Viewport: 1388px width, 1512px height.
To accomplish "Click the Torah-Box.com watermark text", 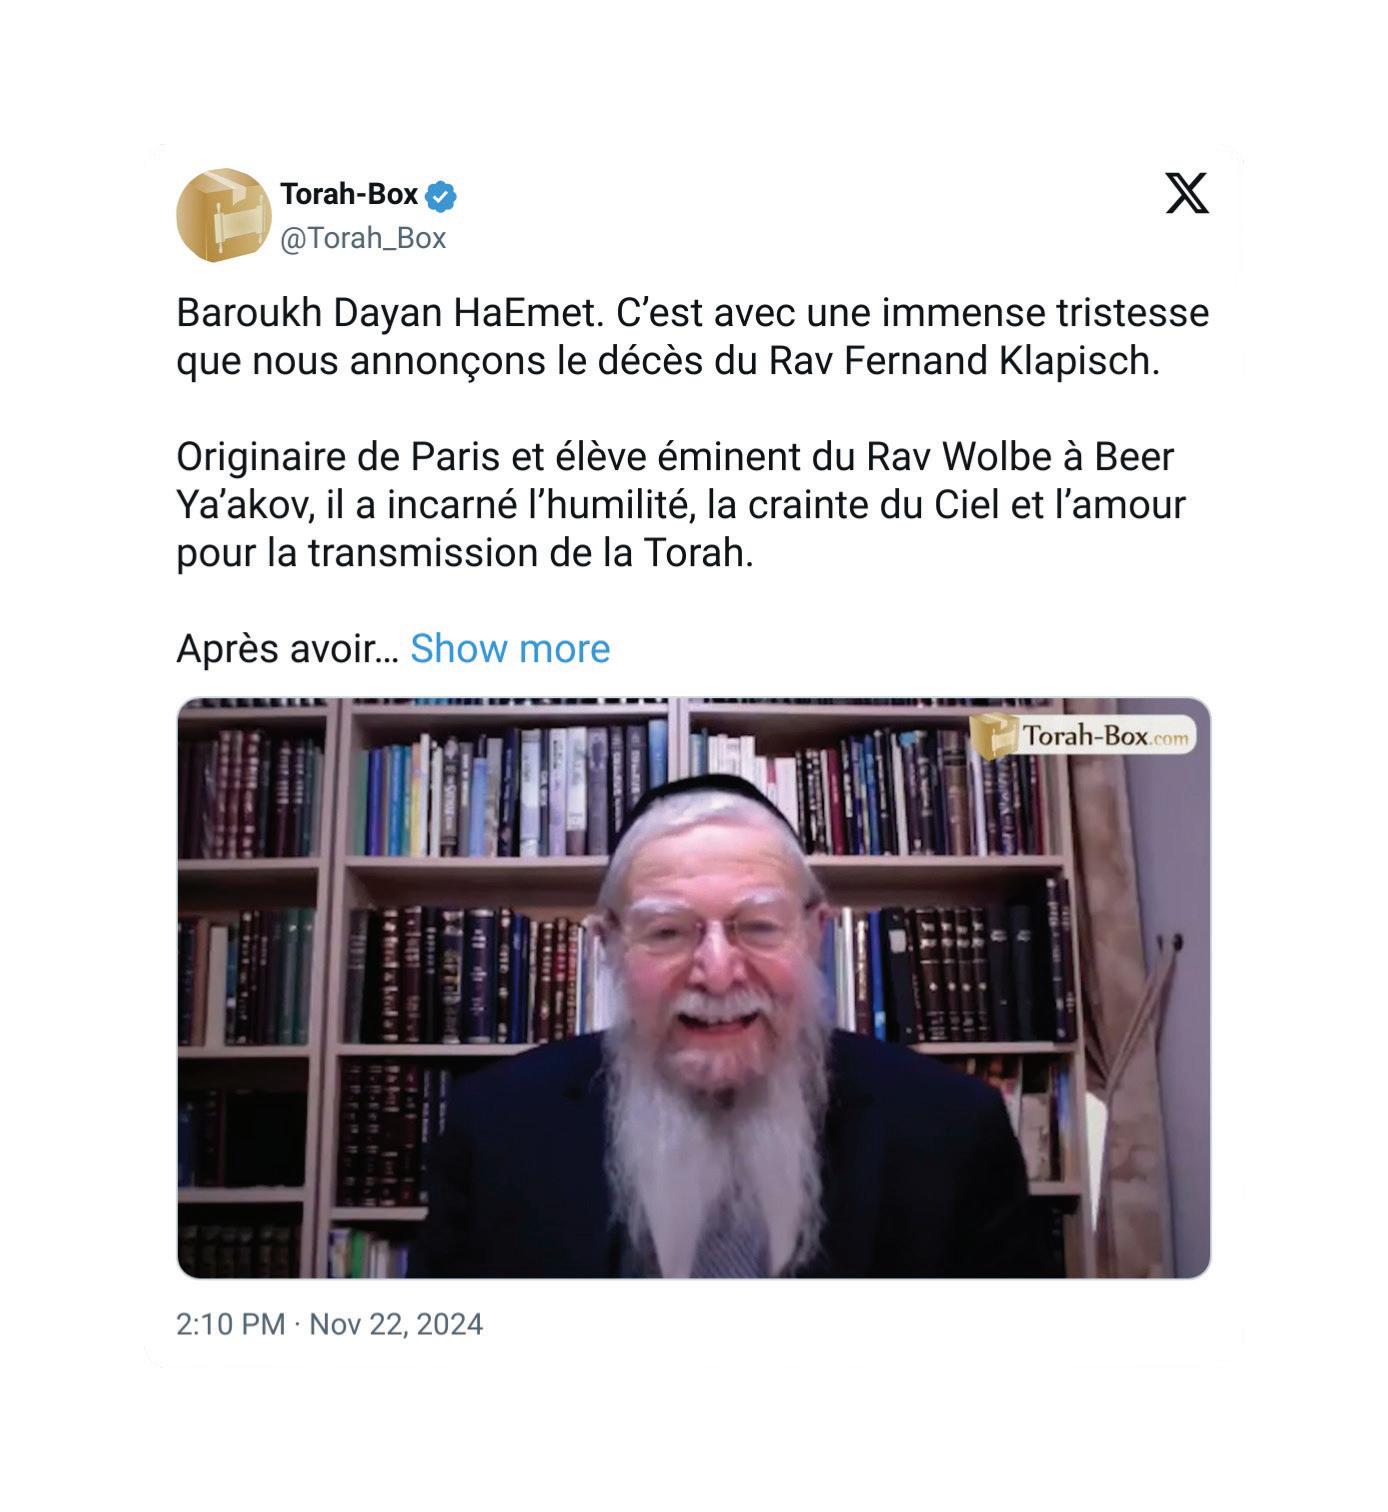I will pyautogui.click(x=1106, y=738).
